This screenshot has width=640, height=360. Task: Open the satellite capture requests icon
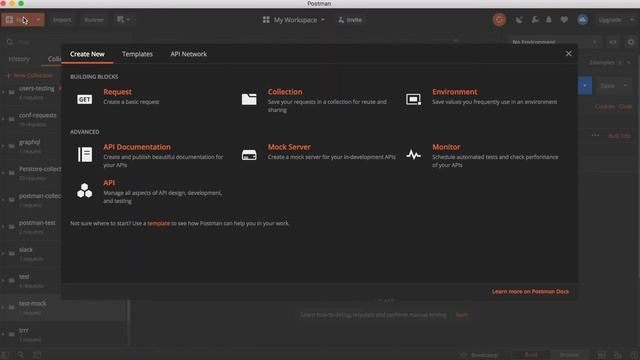(519, 20)
